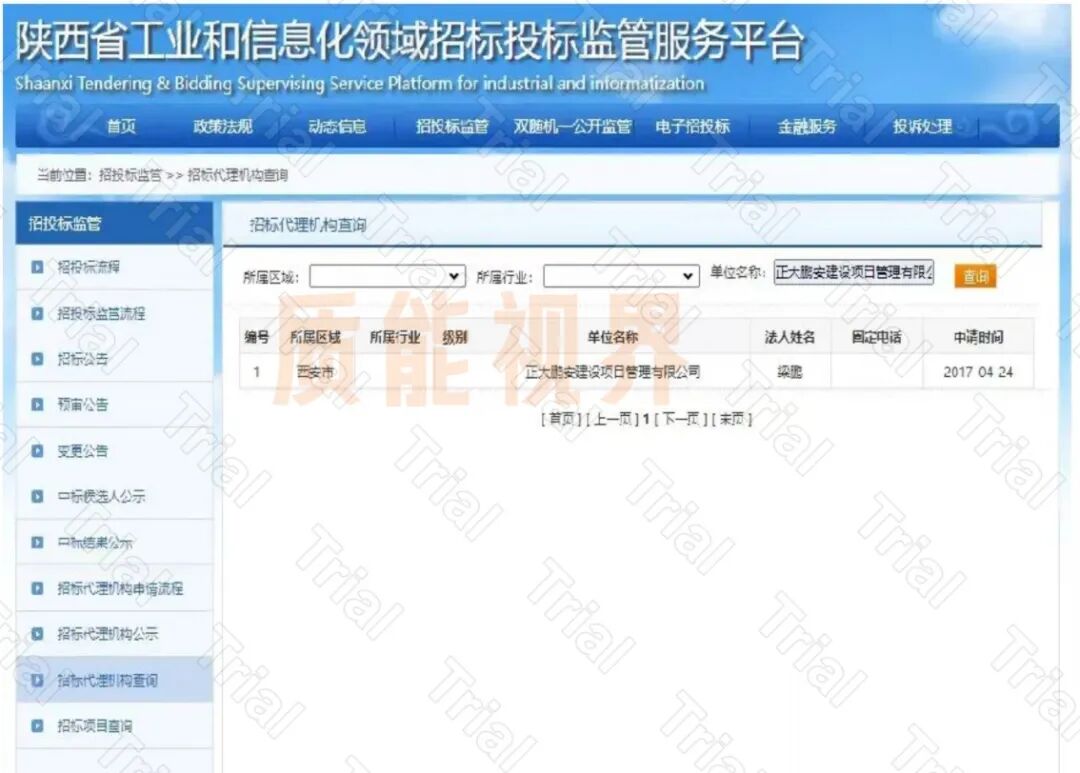Click the arrow icon beside 变更公告
The height and width of the screenshot is (773, 1080).
coord(38,452)
